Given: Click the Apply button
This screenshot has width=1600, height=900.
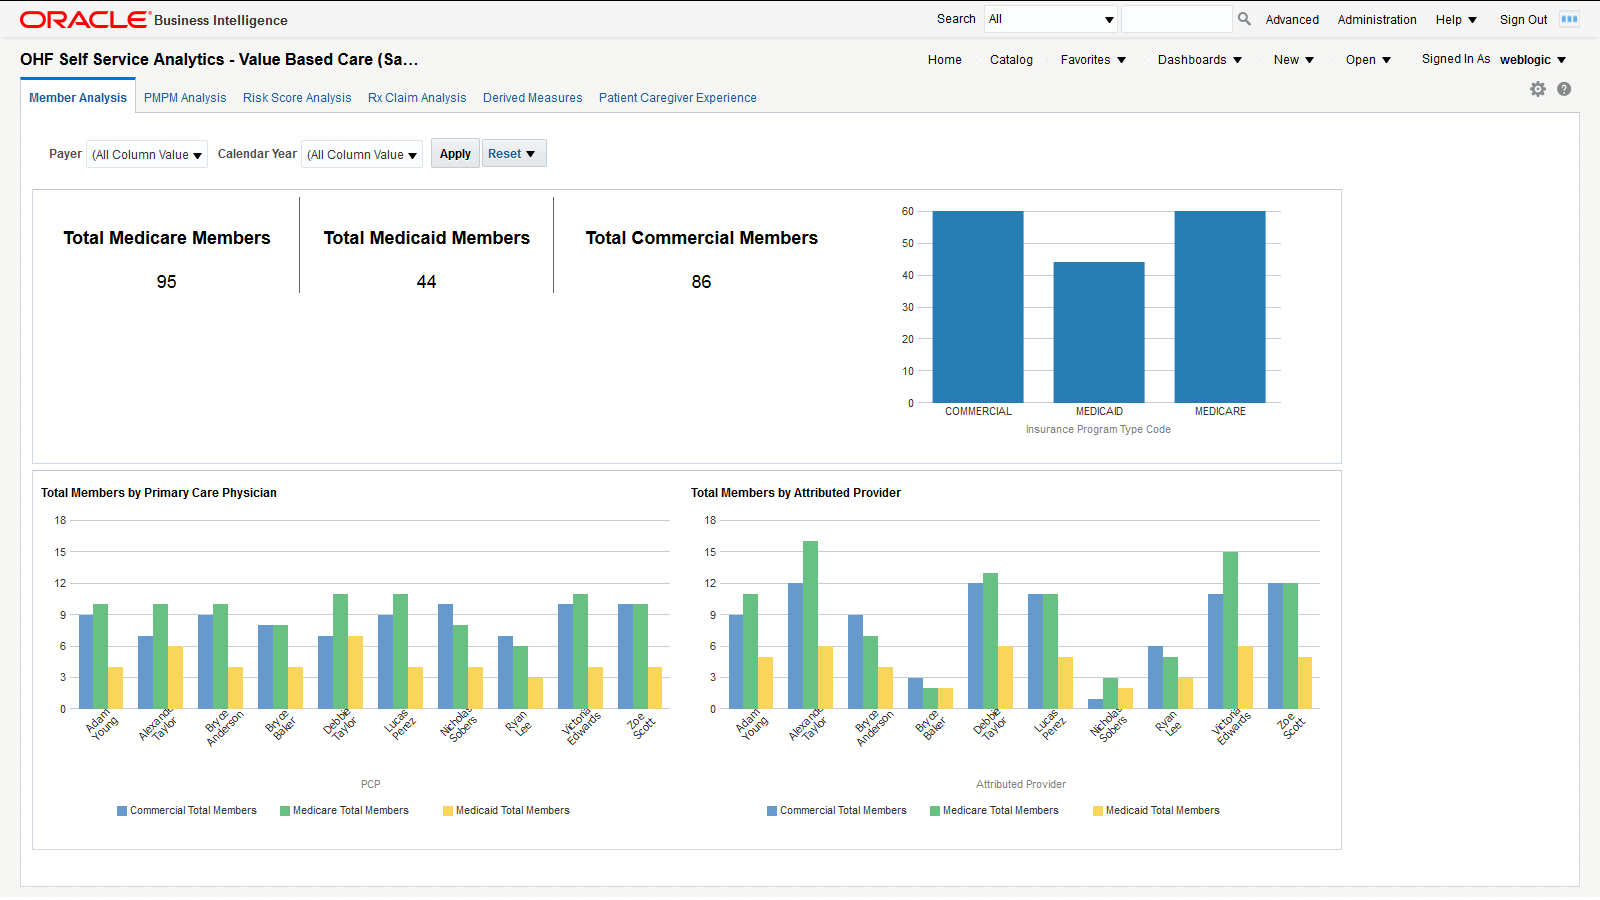Looking at the screenshot, I should click(x=454, y=153).
